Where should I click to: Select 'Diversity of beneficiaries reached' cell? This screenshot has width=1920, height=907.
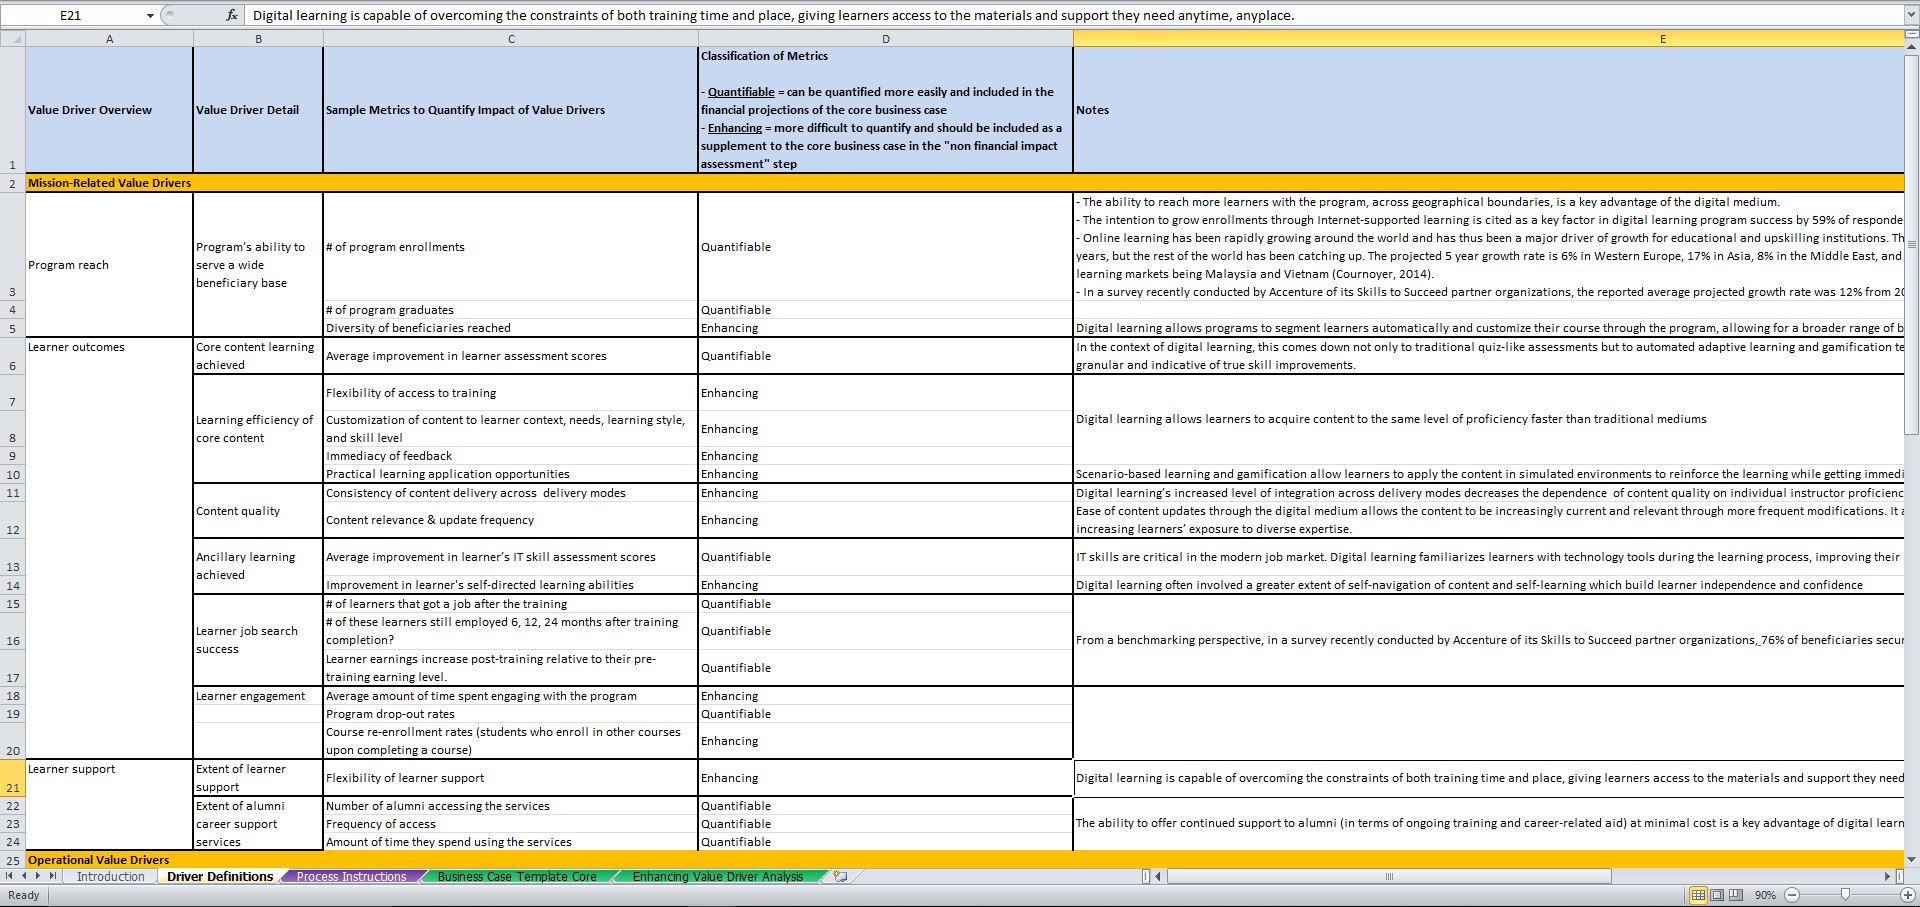(x=511, y=328)
